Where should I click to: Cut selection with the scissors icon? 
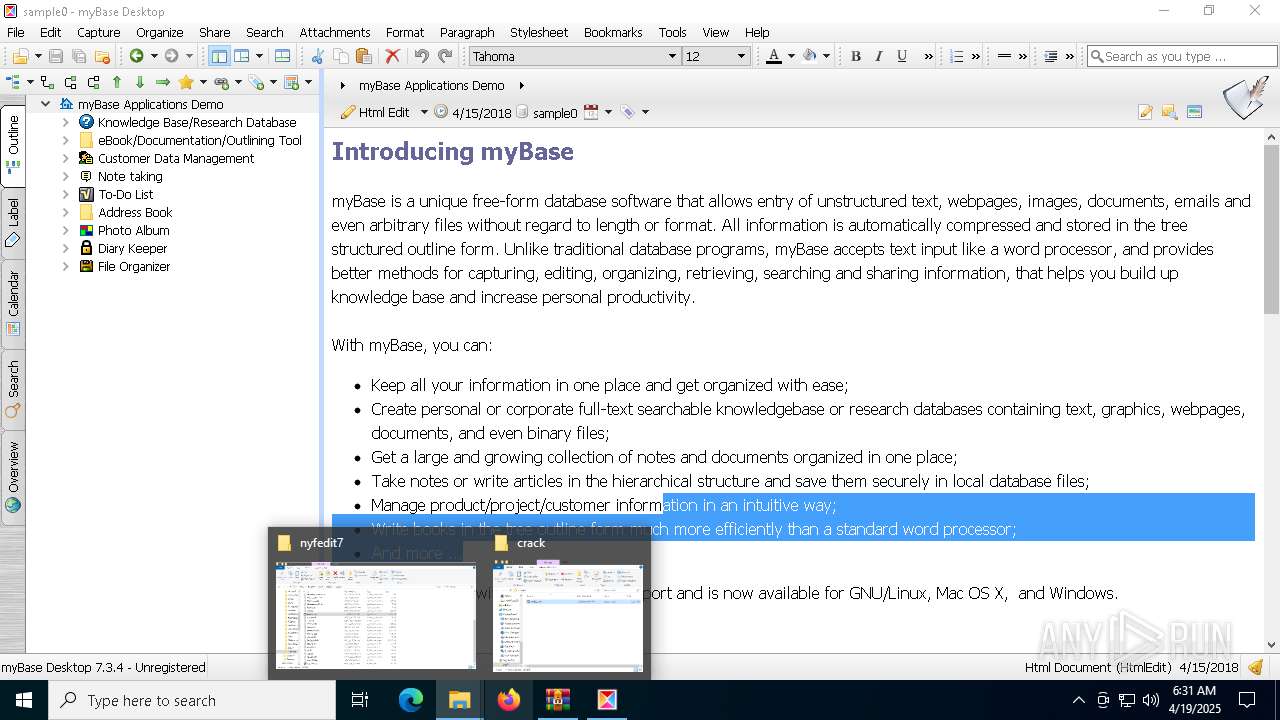tap(318, 56)
